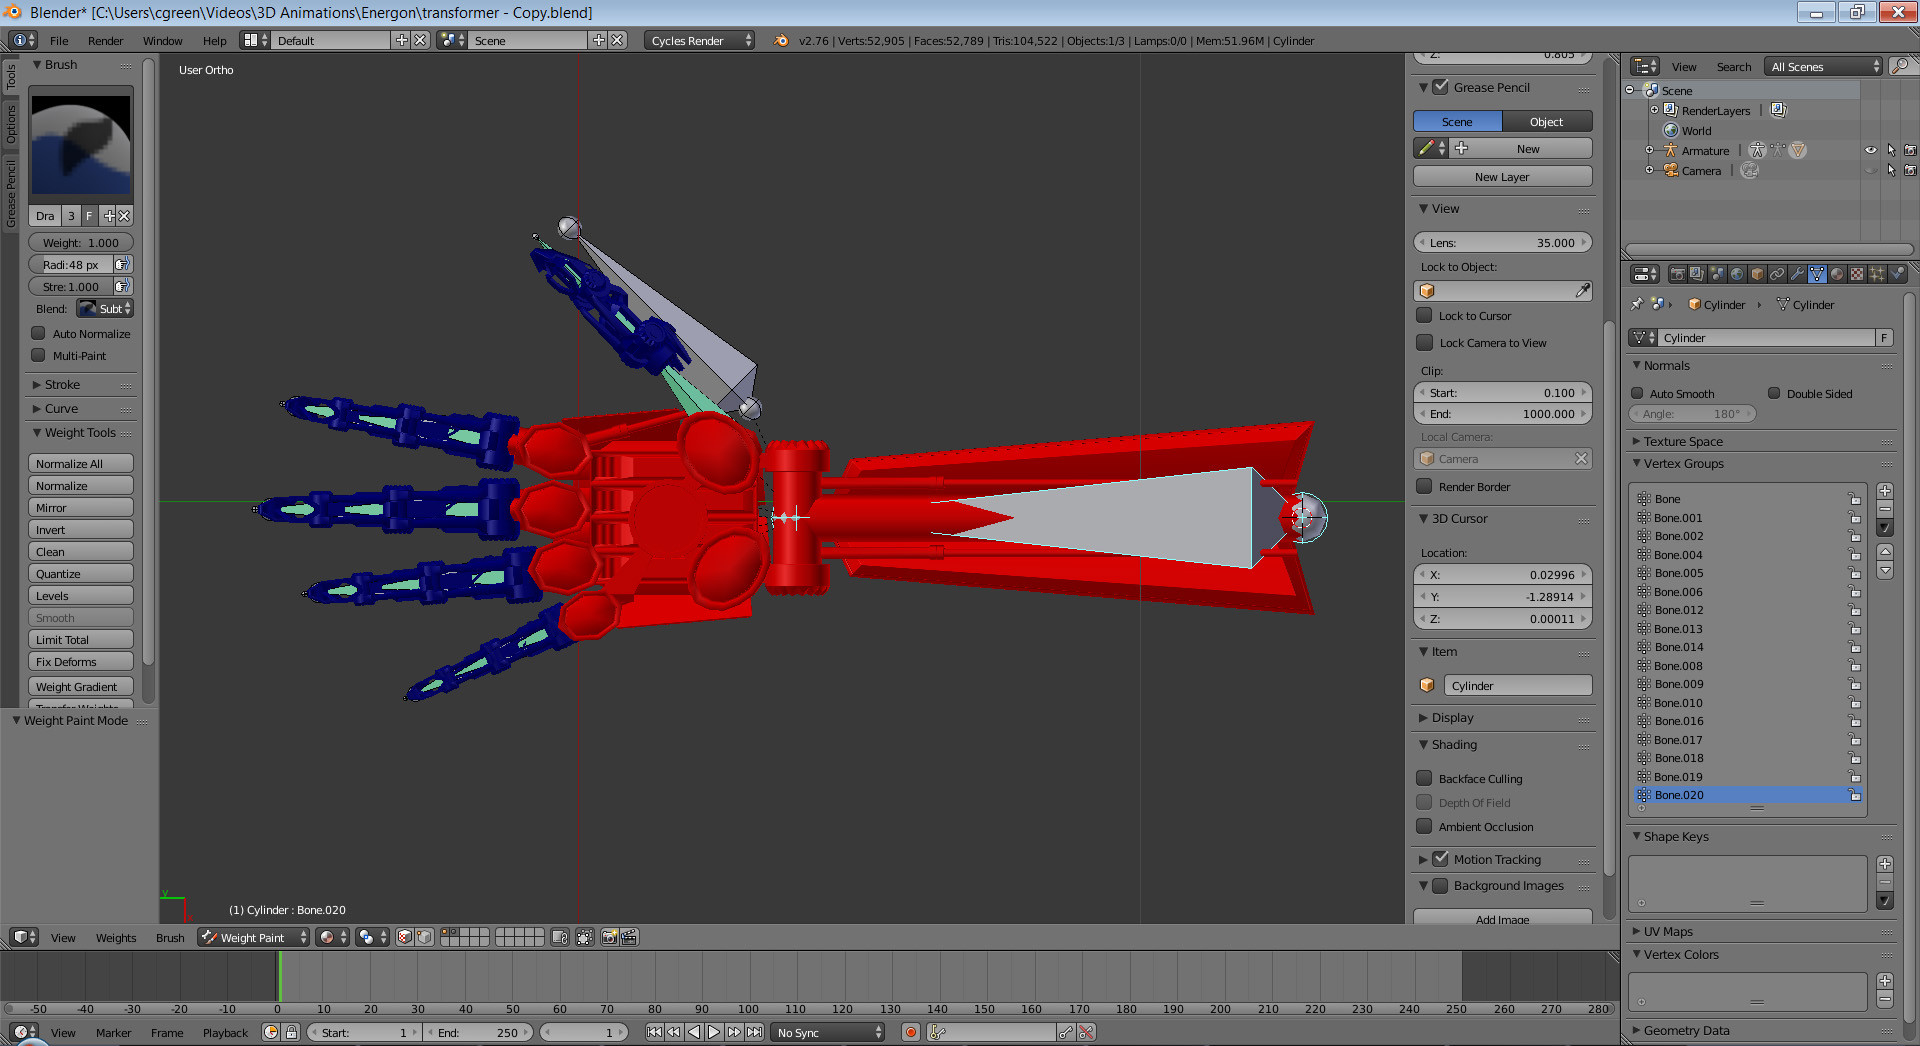Enable Auto Normalize checkbox
Image resolution: width=1920 pixels, height=1046 pixels.
pos(38,333)
